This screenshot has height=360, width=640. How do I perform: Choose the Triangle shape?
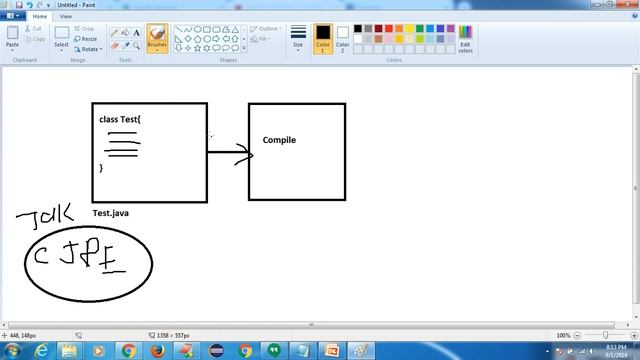point(236,29)
